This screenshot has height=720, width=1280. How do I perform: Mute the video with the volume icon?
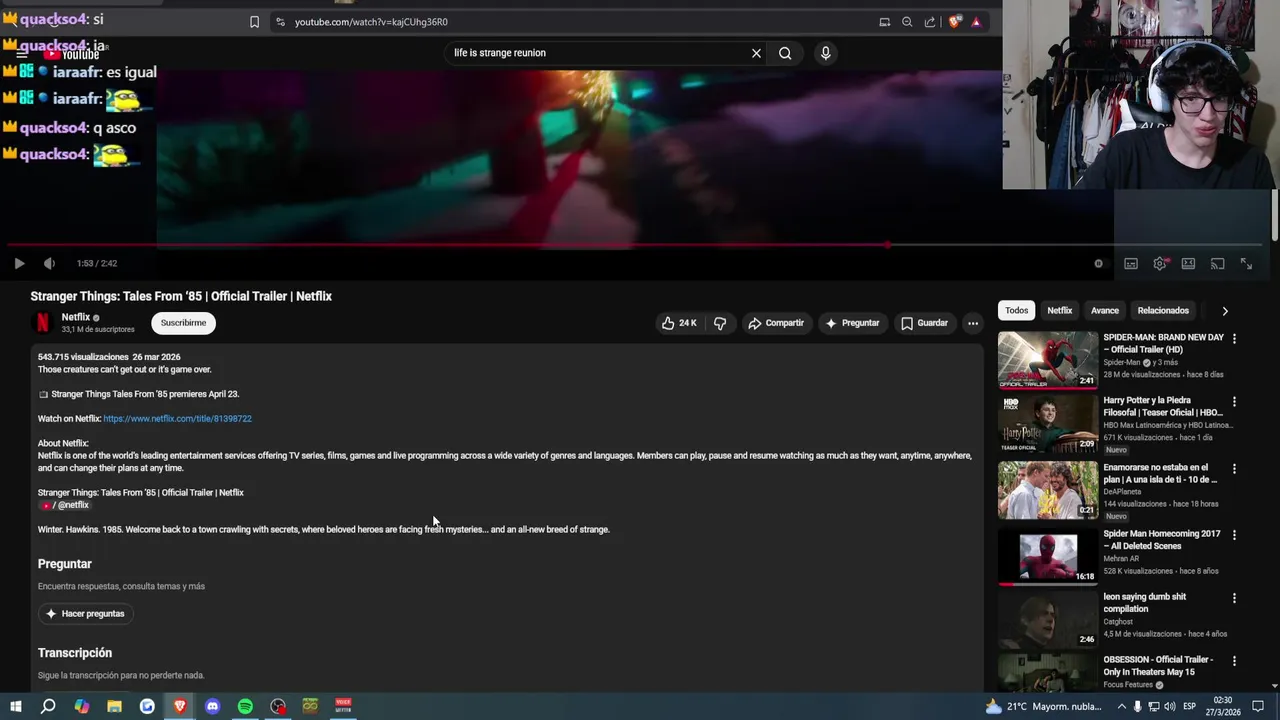coord(49,263)
